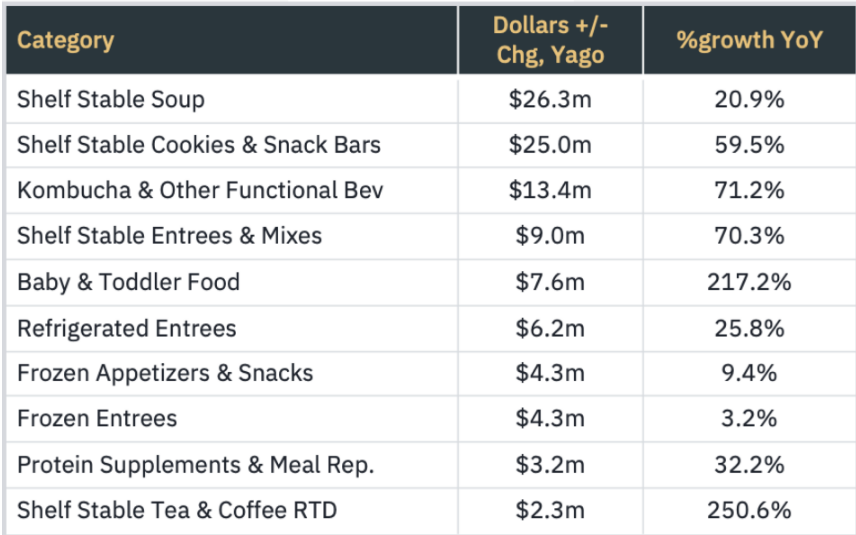Click the 250.6% growth cell
Image resolution: width=856 pixels, height=535 pixels.
(748, 510)
